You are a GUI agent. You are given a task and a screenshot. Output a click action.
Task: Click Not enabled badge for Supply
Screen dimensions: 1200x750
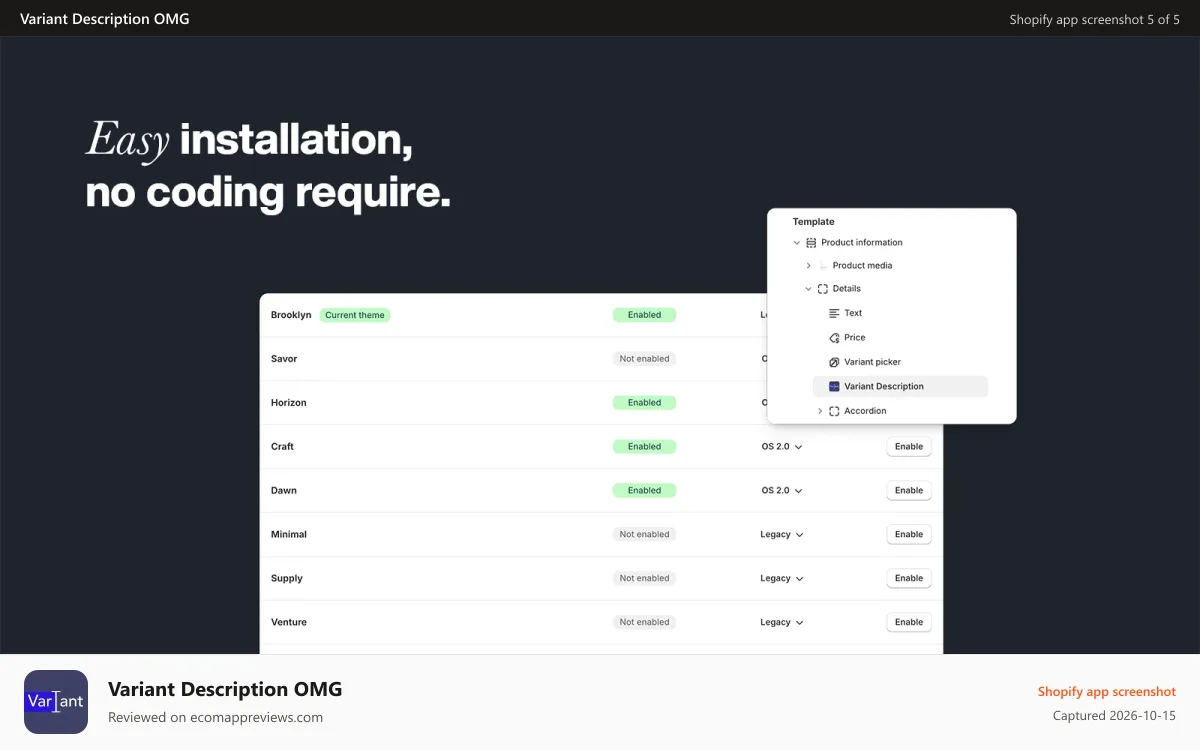644,579
